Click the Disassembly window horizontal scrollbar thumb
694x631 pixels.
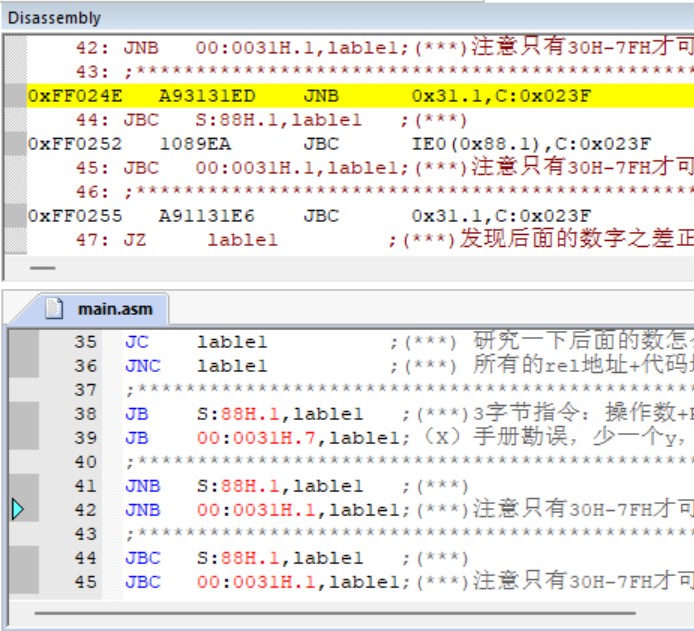tap(42, 268)
